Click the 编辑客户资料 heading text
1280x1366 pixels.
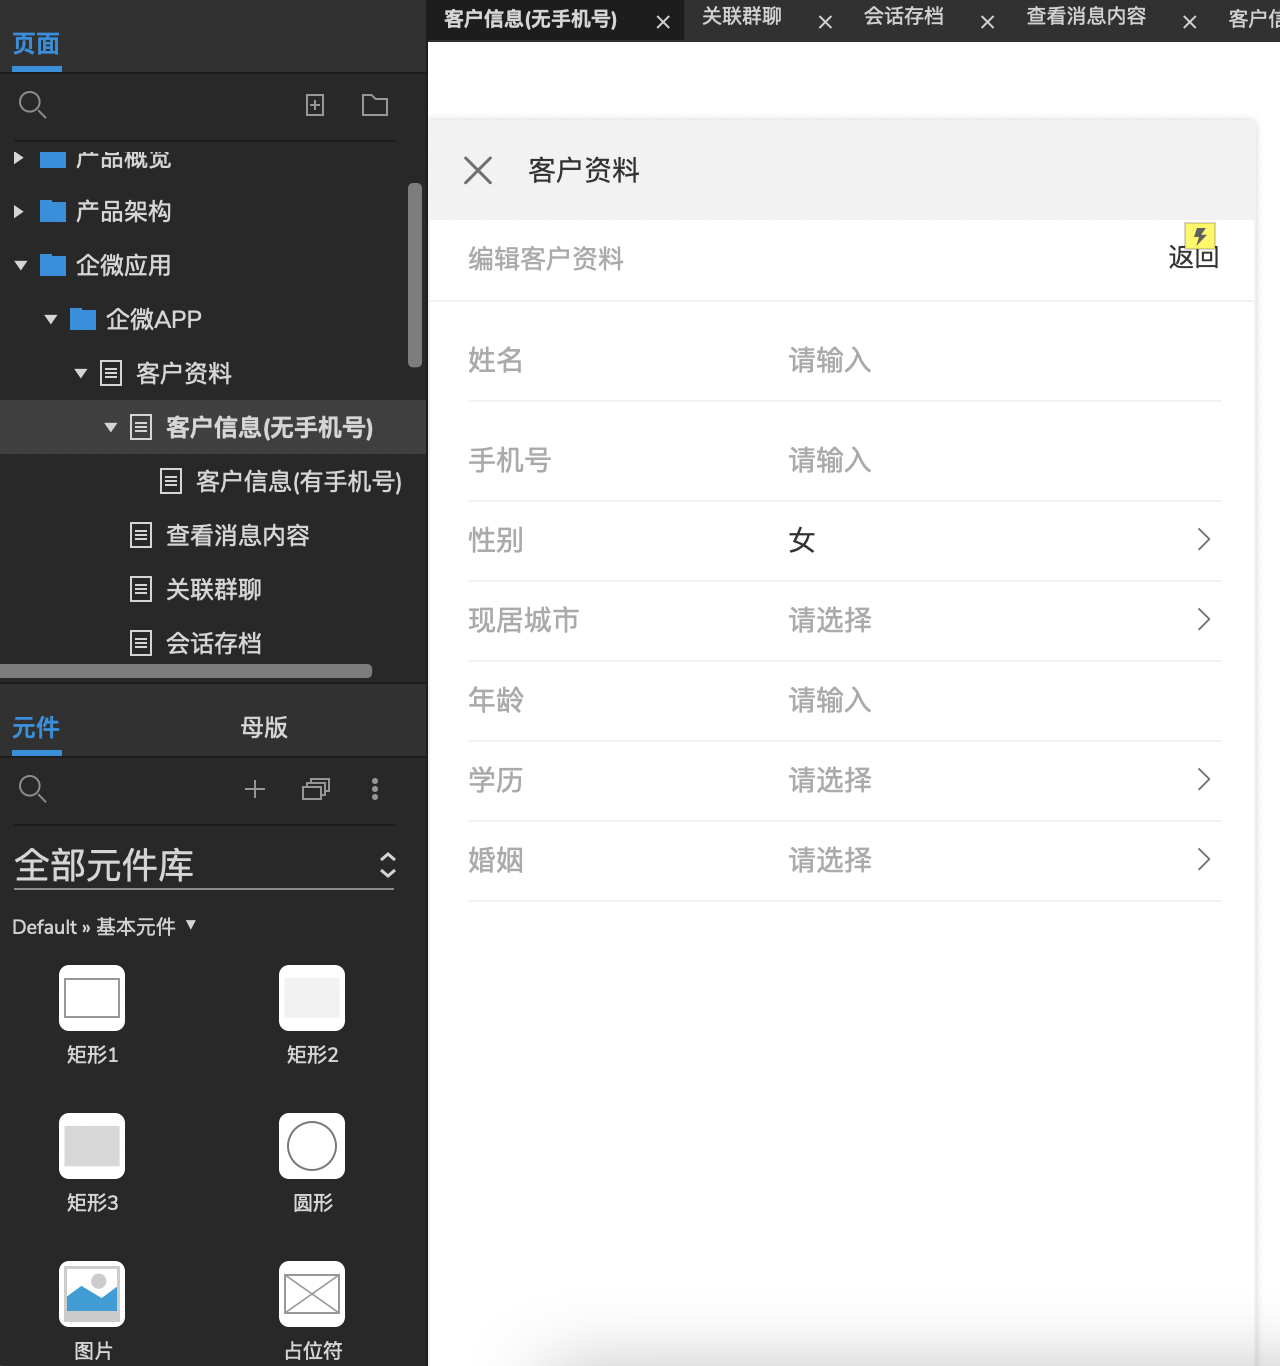(x=546, y=259)
